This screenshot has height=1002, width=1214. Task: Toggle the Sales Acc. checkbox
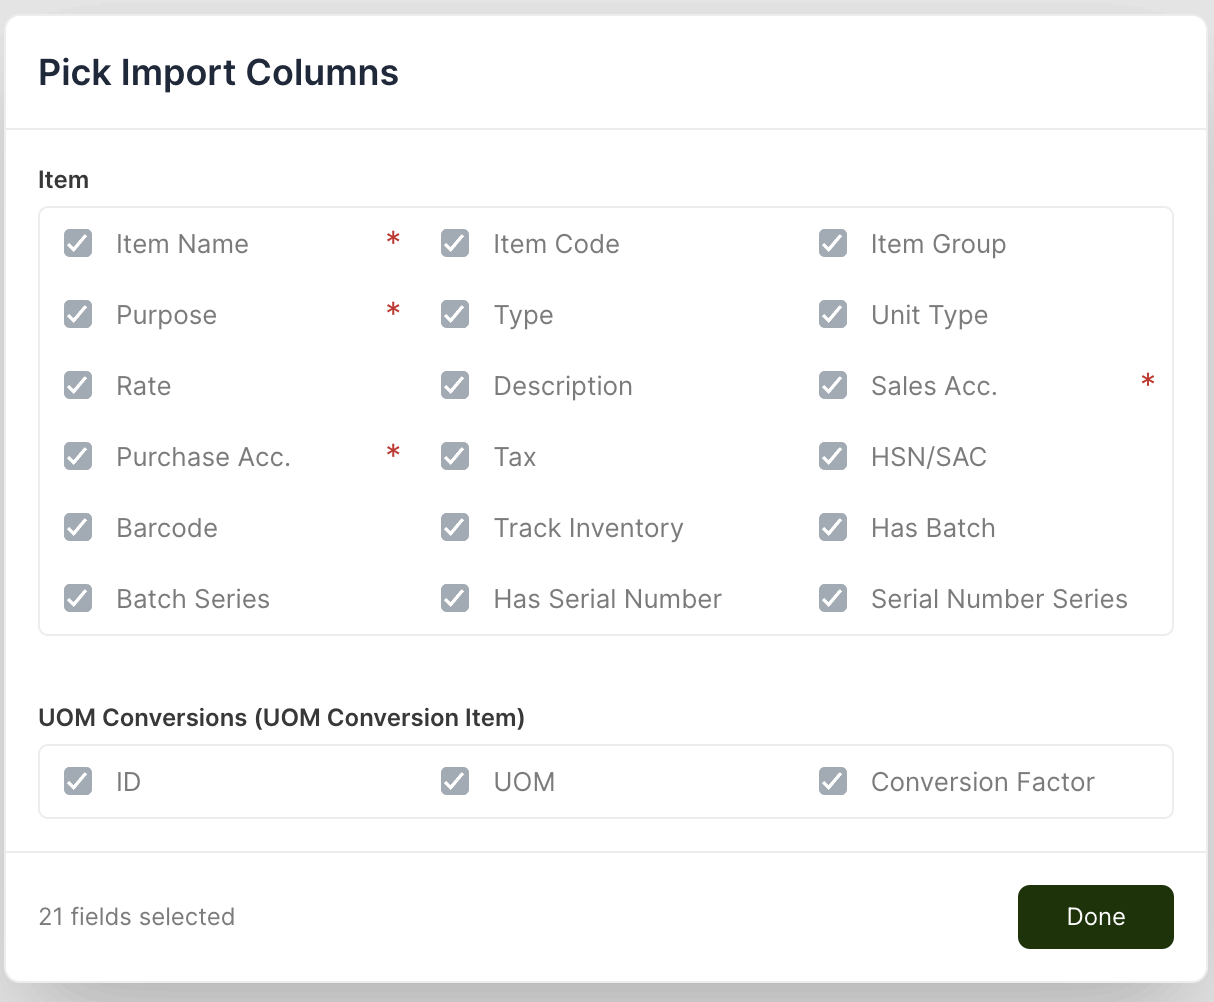(833, 385)
